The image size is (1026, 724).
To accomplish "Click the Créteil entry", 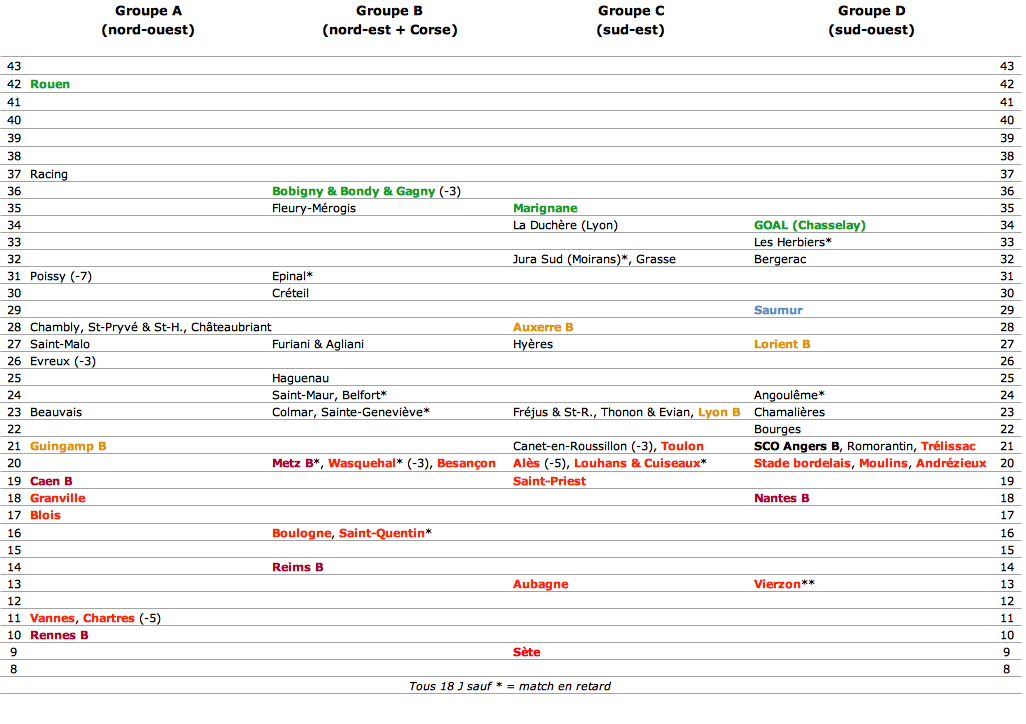I will click(x=291, y=293).
